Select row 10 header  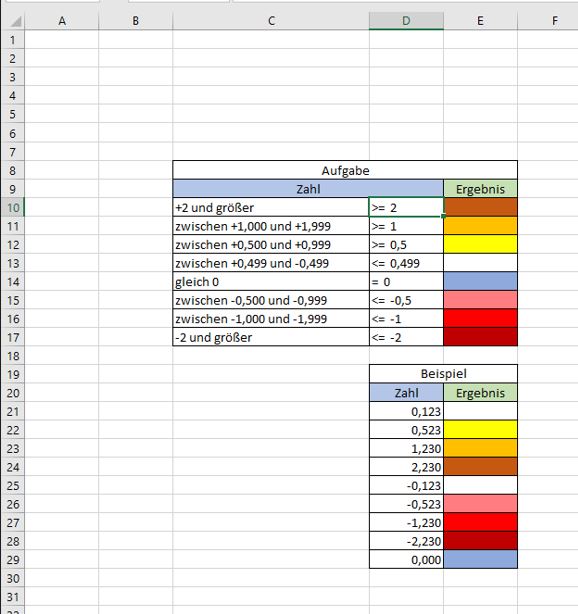[x=13, y=208]
